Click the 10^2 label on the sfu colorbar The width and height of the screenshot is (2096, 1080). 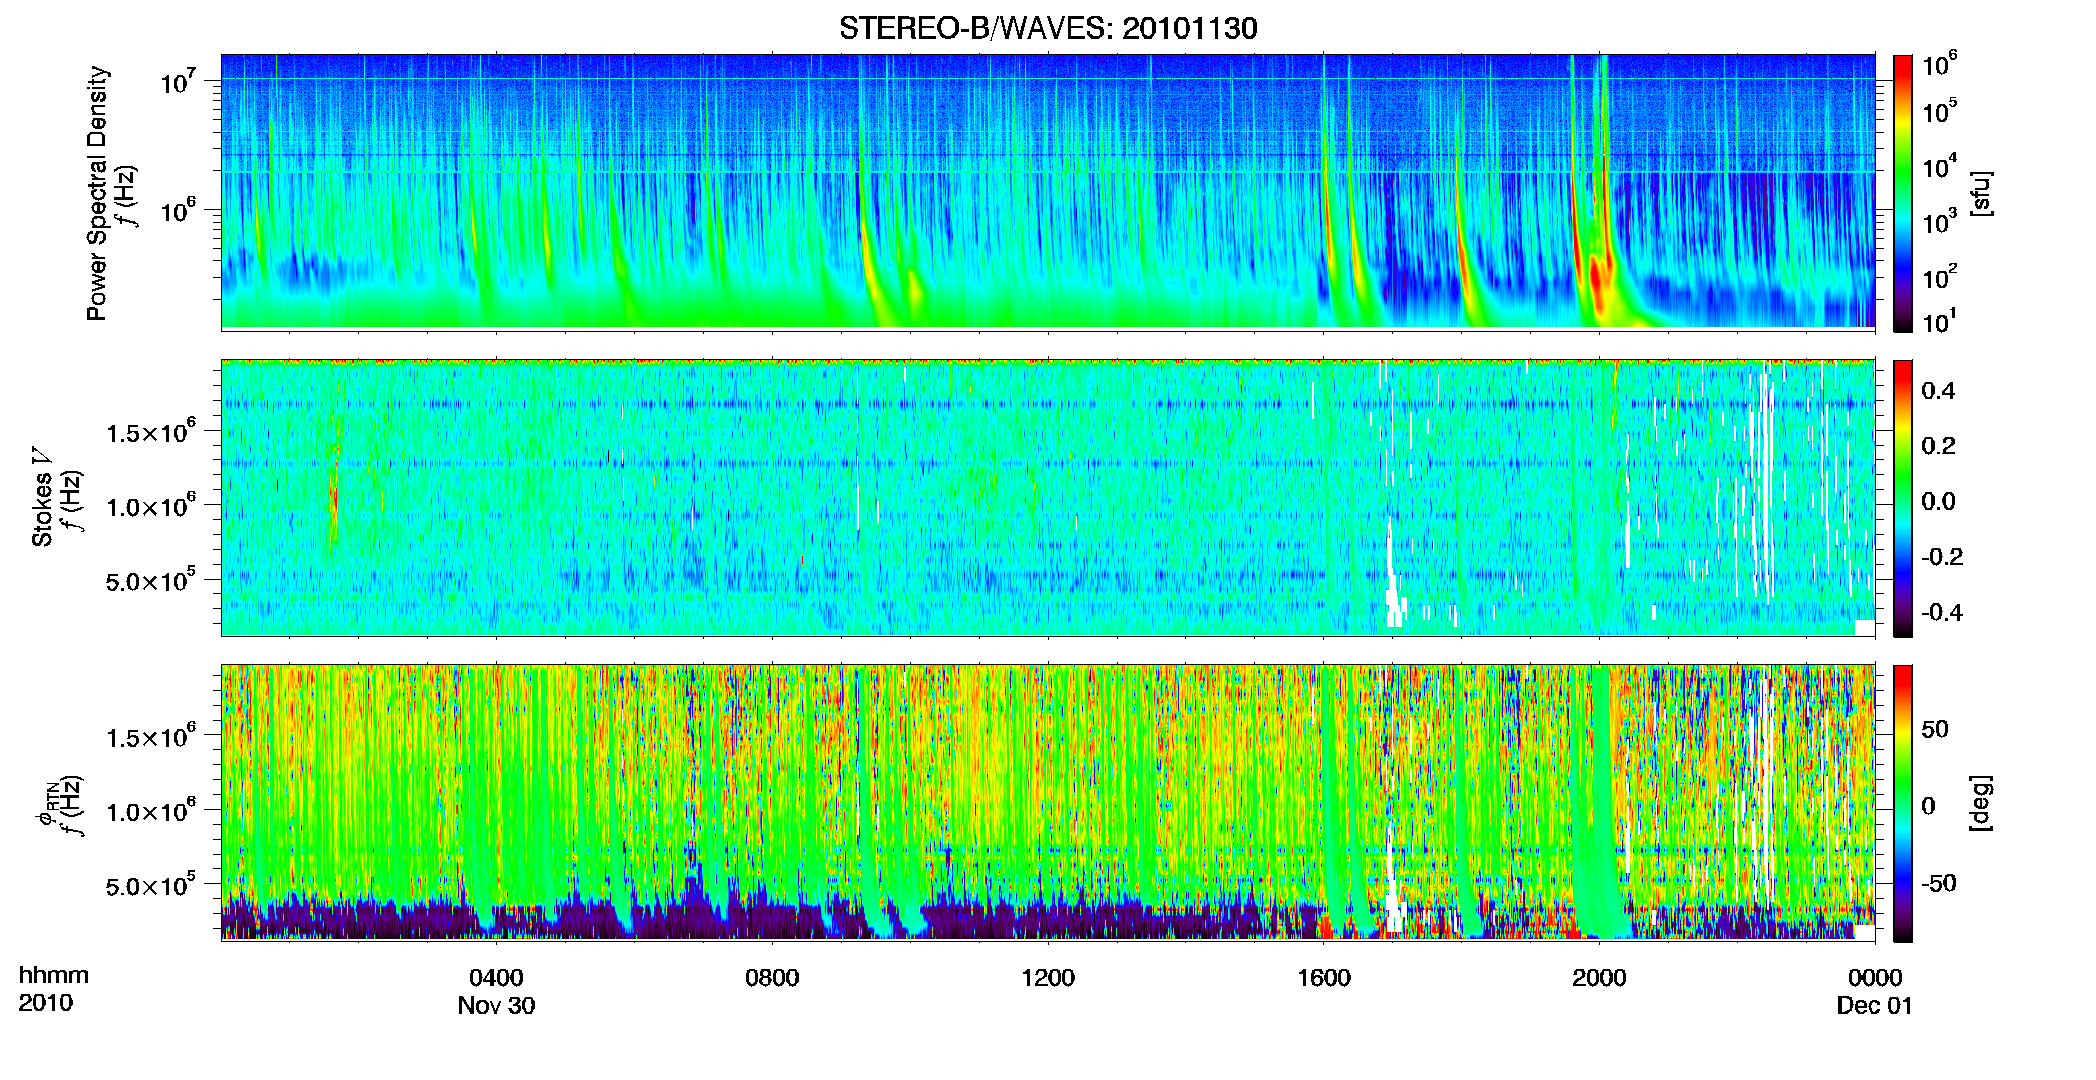pos(1940,277)
